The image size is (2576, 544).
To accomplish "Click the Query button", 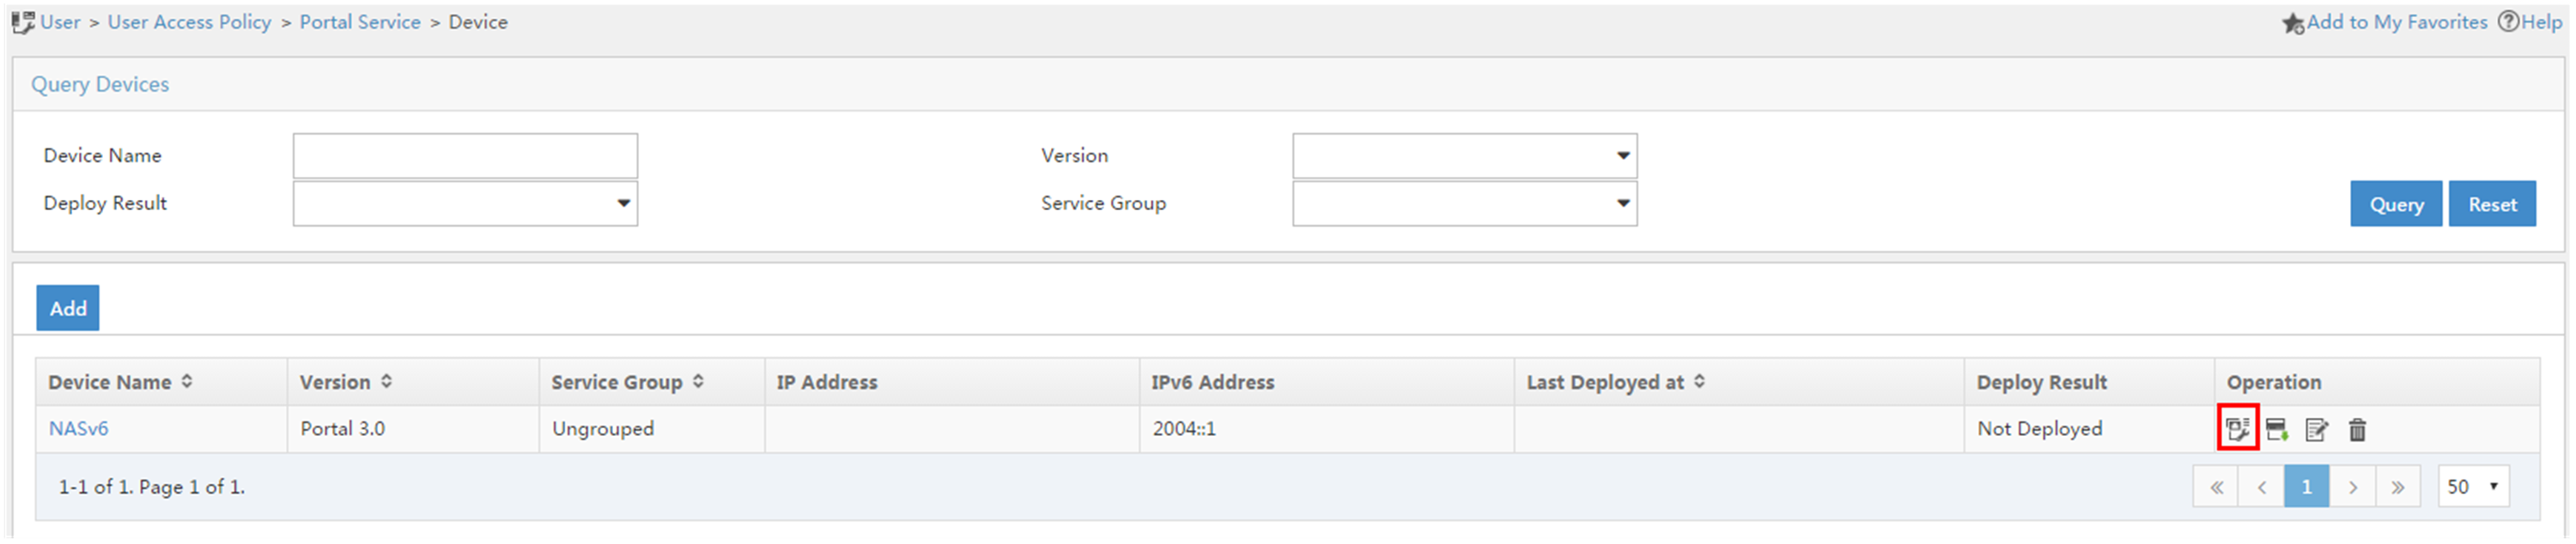I will (x=2396, y=204).
